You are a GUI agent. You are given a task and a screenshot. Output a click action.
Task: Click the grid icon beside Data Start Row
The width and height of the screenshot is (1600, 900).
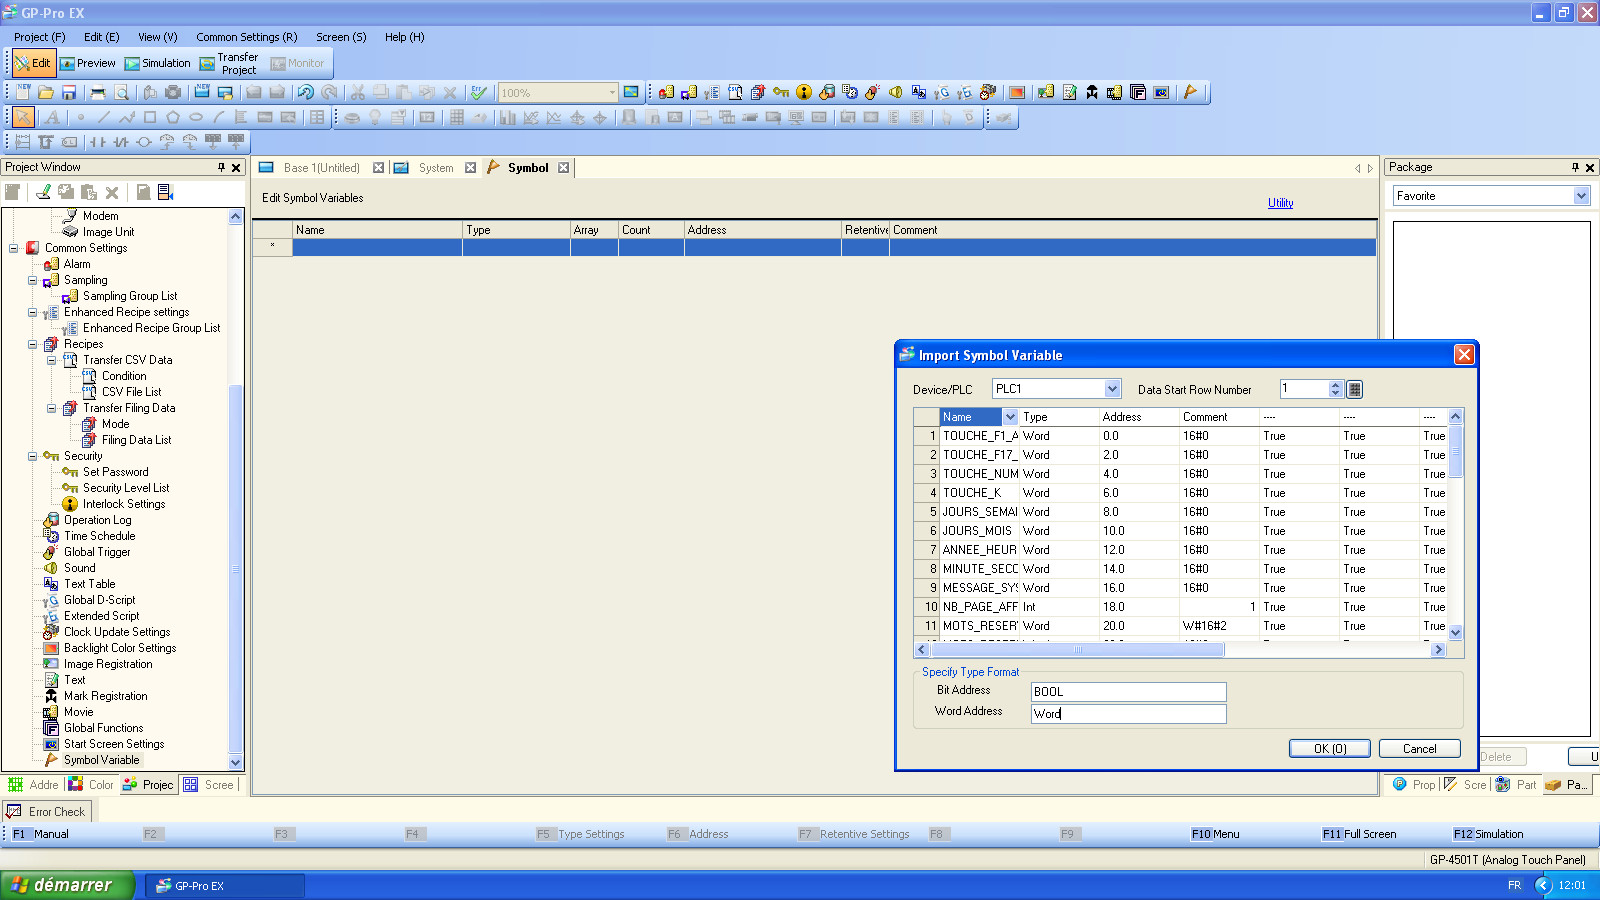pos(1355,389)
